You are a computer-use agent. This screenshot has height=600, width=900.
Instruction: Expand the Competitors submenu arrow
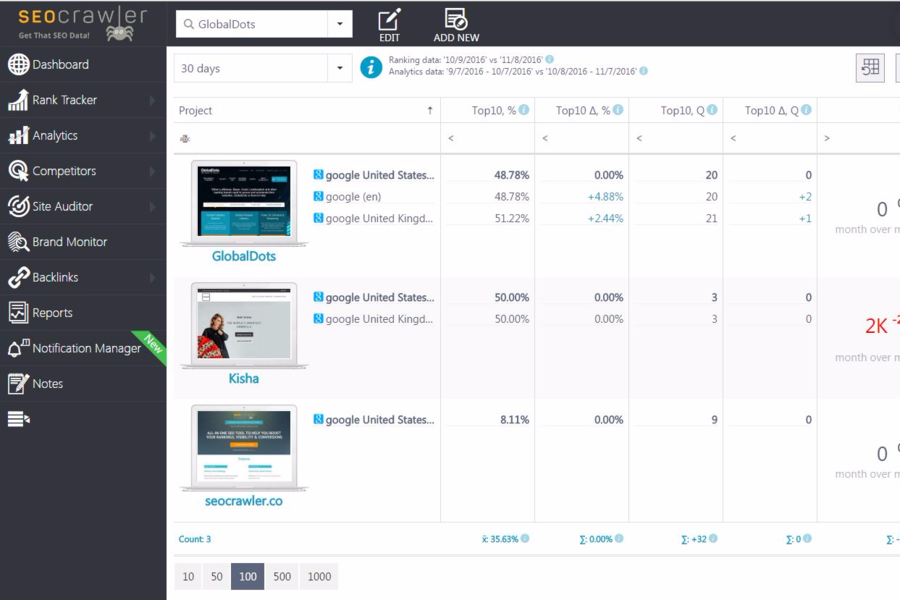[152, 171]
